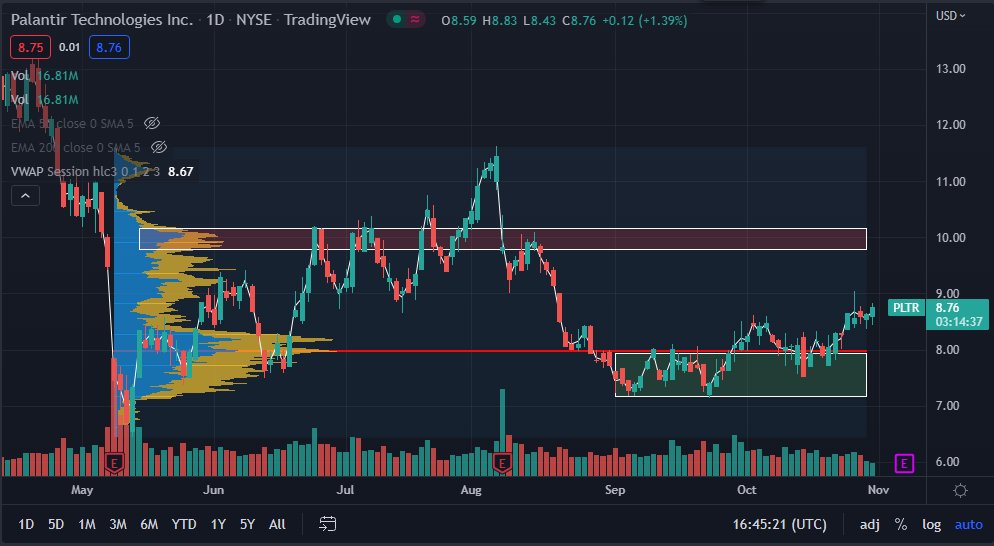Click the PLTR price label tag

(x=906, y=308)
